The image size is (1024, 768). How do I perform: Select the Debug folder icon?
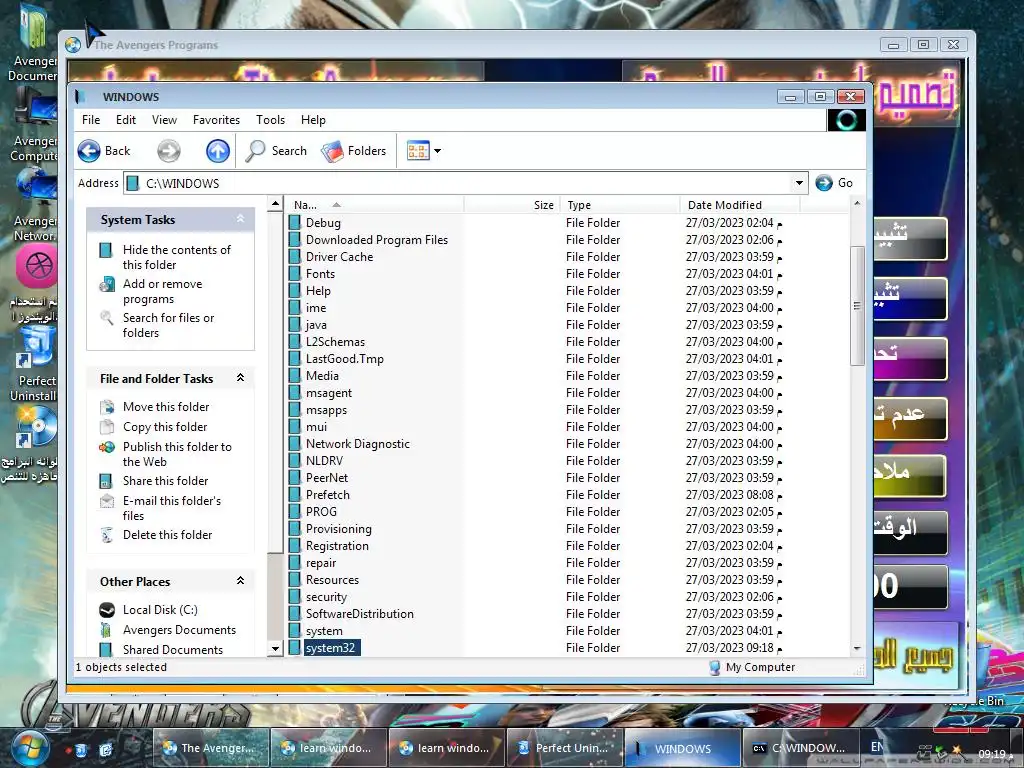point(295,223)
